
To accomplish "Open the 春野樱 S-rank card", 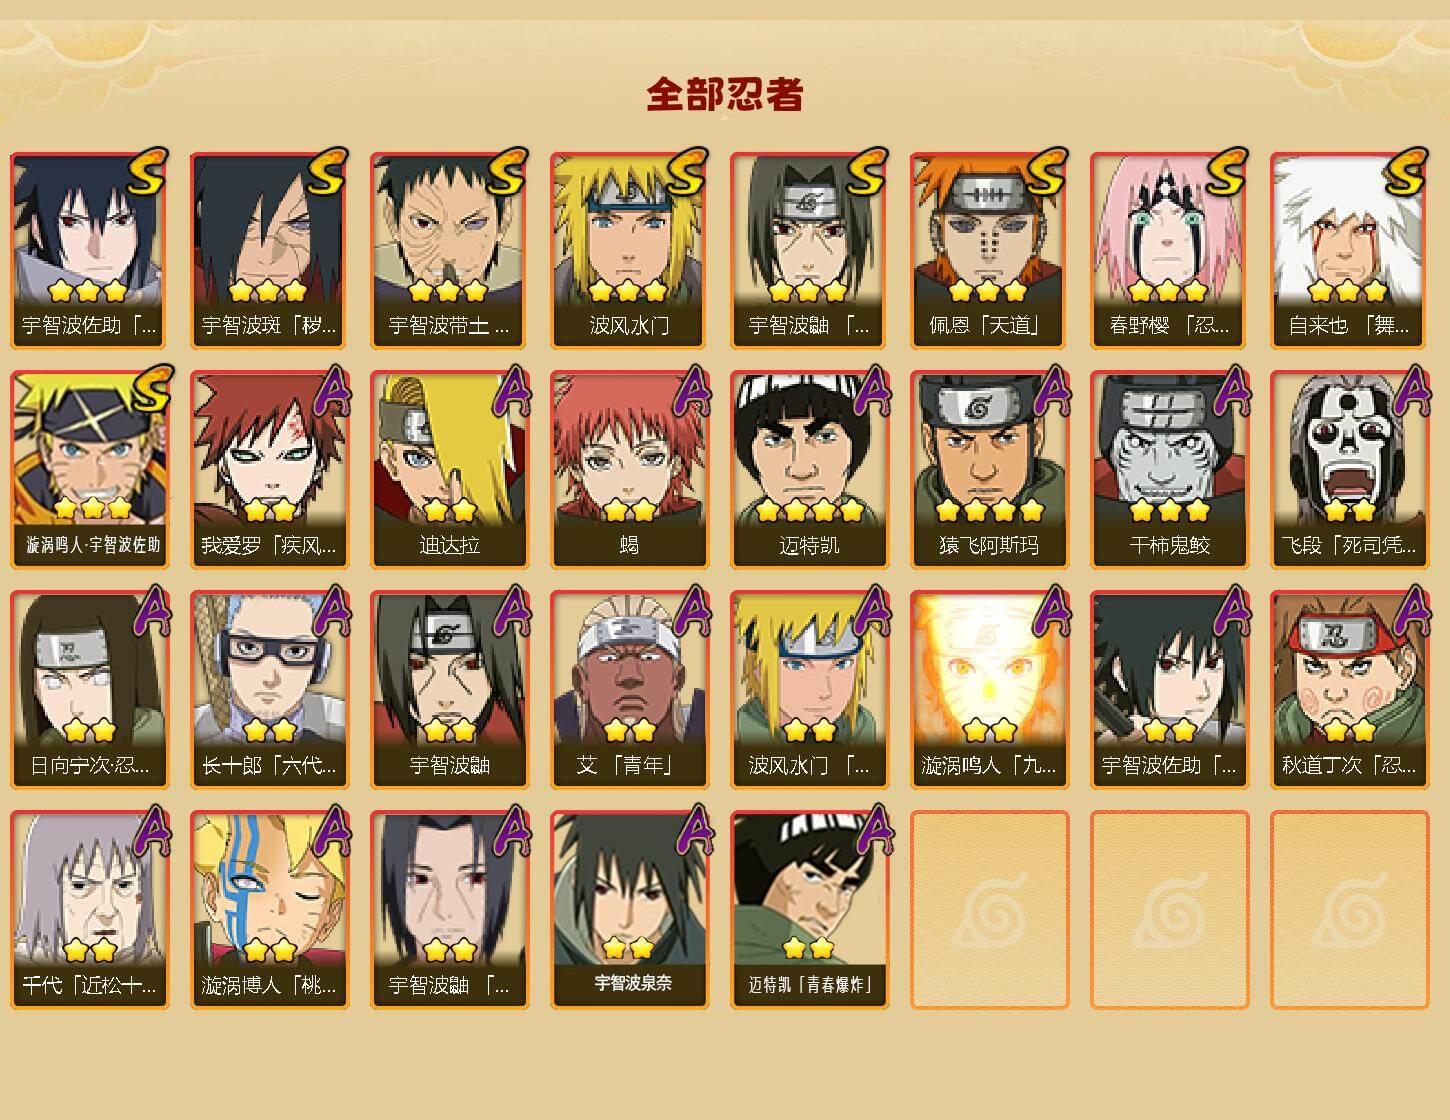I will click(x=1169, y=250).
